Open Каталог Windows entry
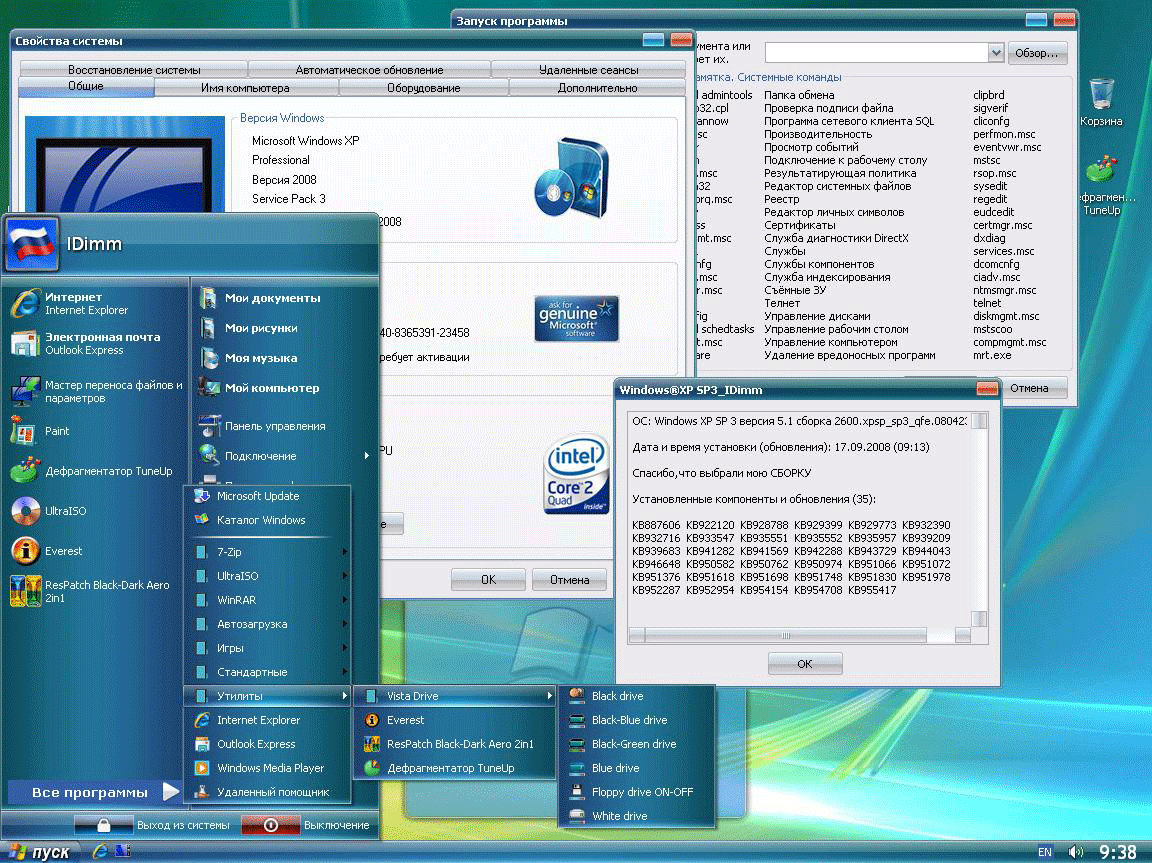The image size is (1152, 863). (x=267, y=520)
